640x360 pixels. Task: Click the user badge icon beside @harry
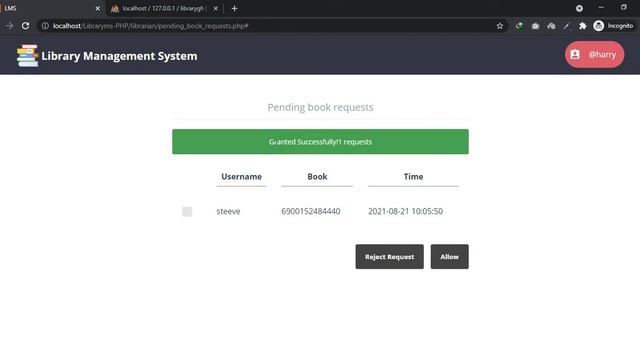pos(575,54)
